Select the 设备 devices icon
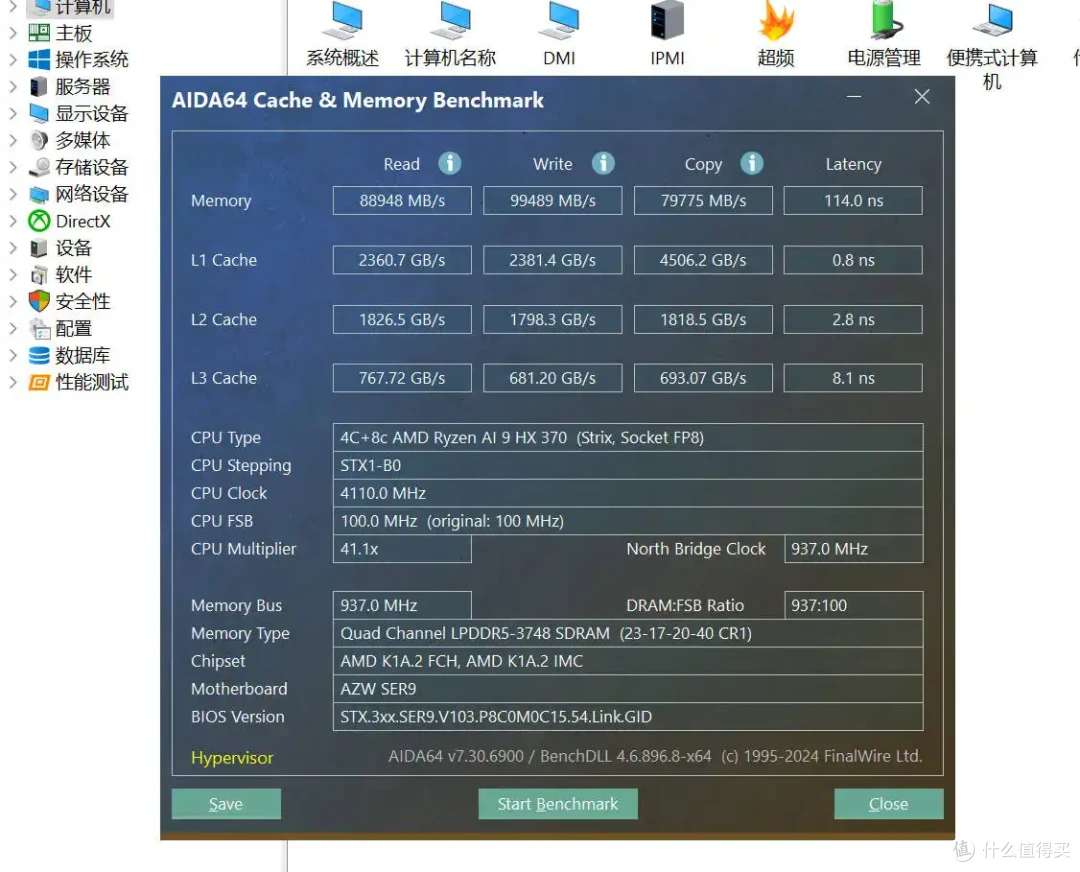Image resolution: width=1080 pixels, height=872 pixels. 39,248
